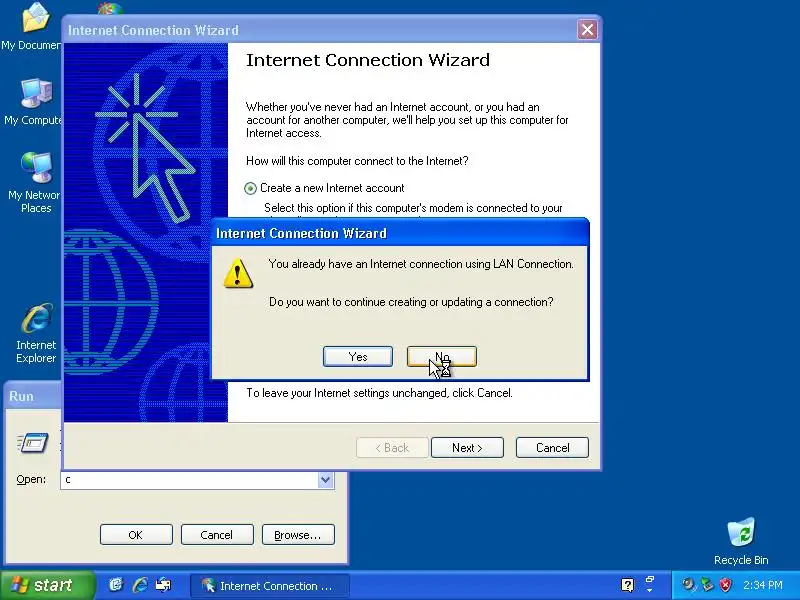The height and width of the screenshot is (600, 800).
Task: Open the Recycle Bin desktop icon
Action: (x=741, y=541)
